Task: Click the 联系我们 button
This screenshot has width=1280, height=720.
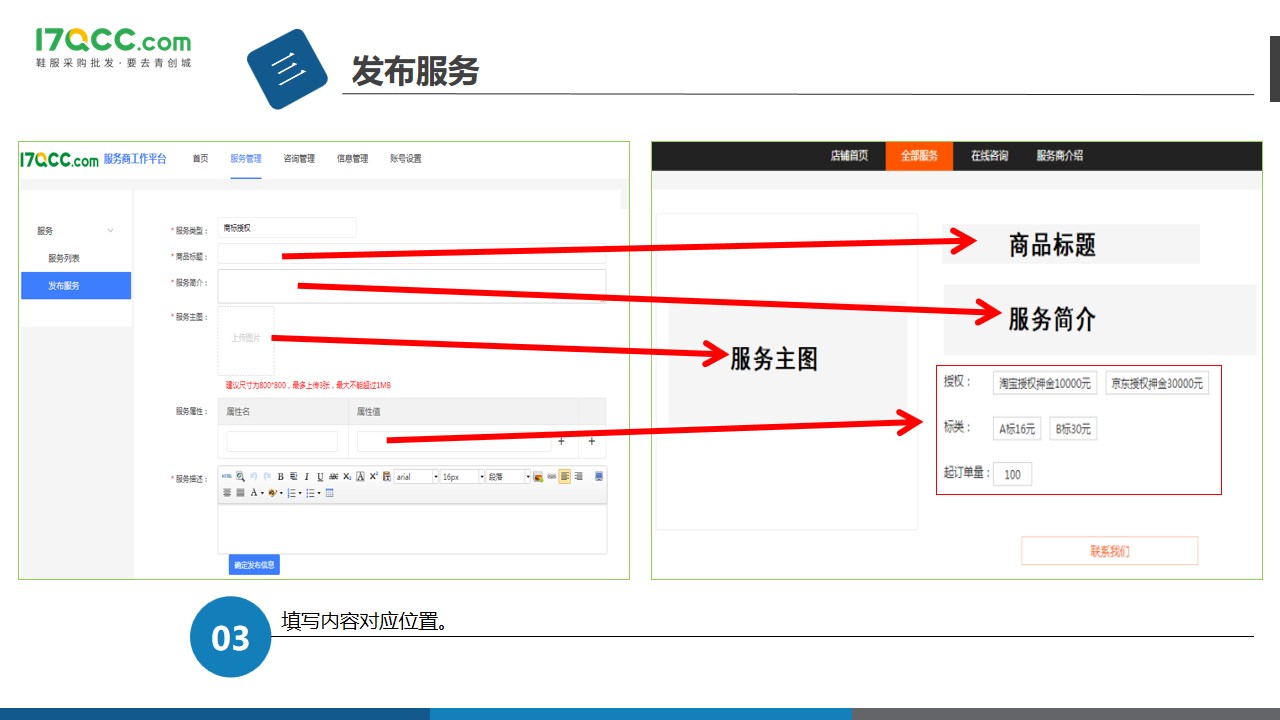Action: point(1109,551)
